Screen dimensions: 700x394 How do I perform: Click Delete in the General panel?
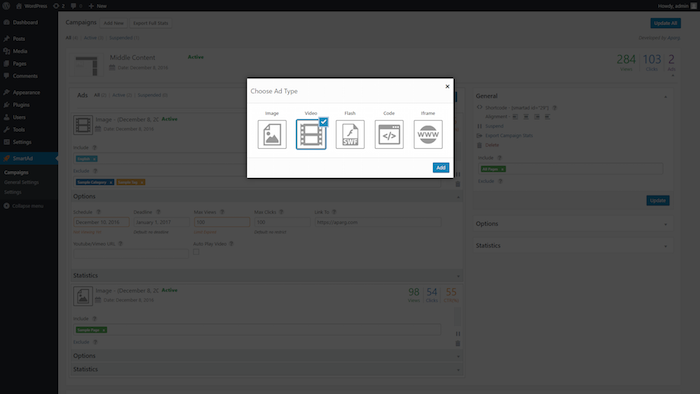click(492, 145)
